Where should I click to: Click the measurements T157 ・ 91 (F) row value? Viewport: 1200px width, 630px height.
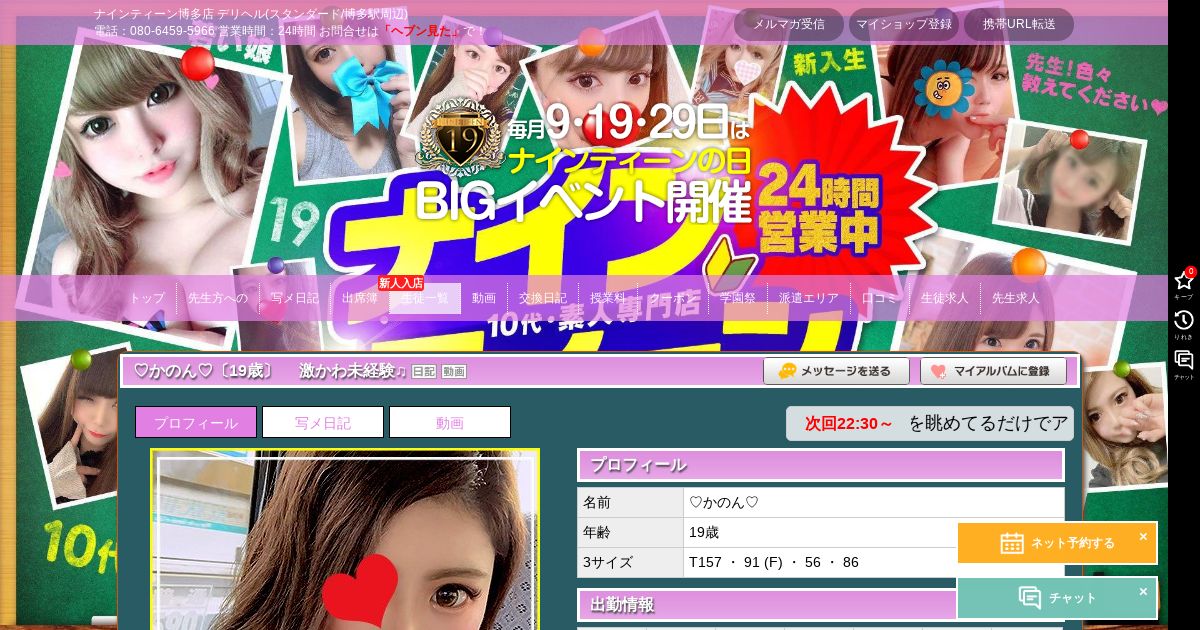[773, 562]
